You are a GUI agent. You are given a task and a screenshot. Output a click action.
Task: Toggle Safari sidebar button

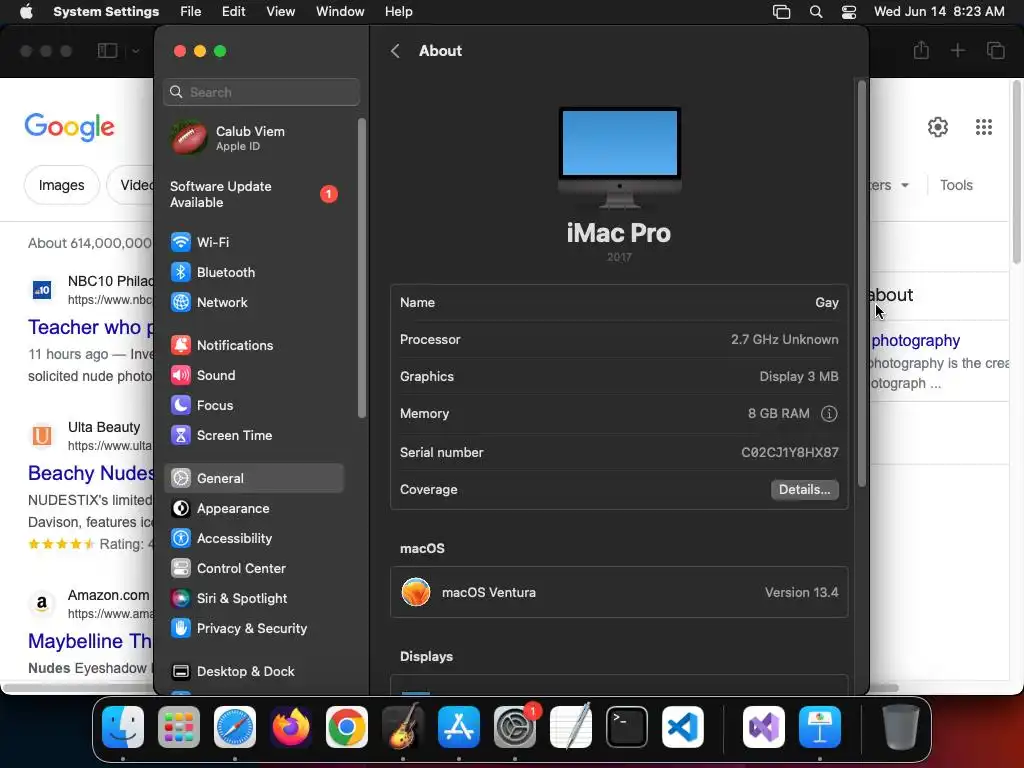107,50
